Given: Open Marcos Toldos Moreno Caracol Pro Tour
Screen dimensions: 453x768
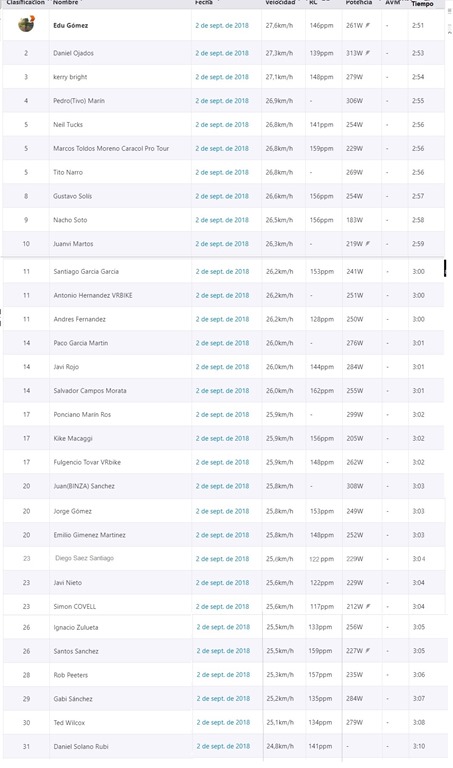Looking at the screenshot, I should [x=111, y=148].
